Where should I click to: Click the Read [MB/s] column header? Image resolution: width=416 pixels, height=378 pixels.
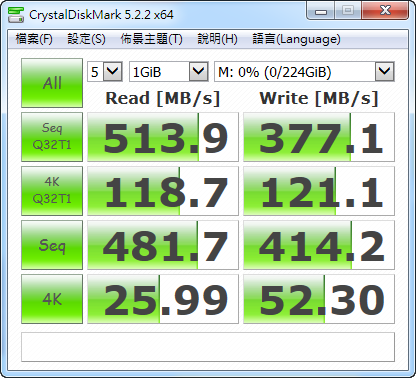pos(163,98)
